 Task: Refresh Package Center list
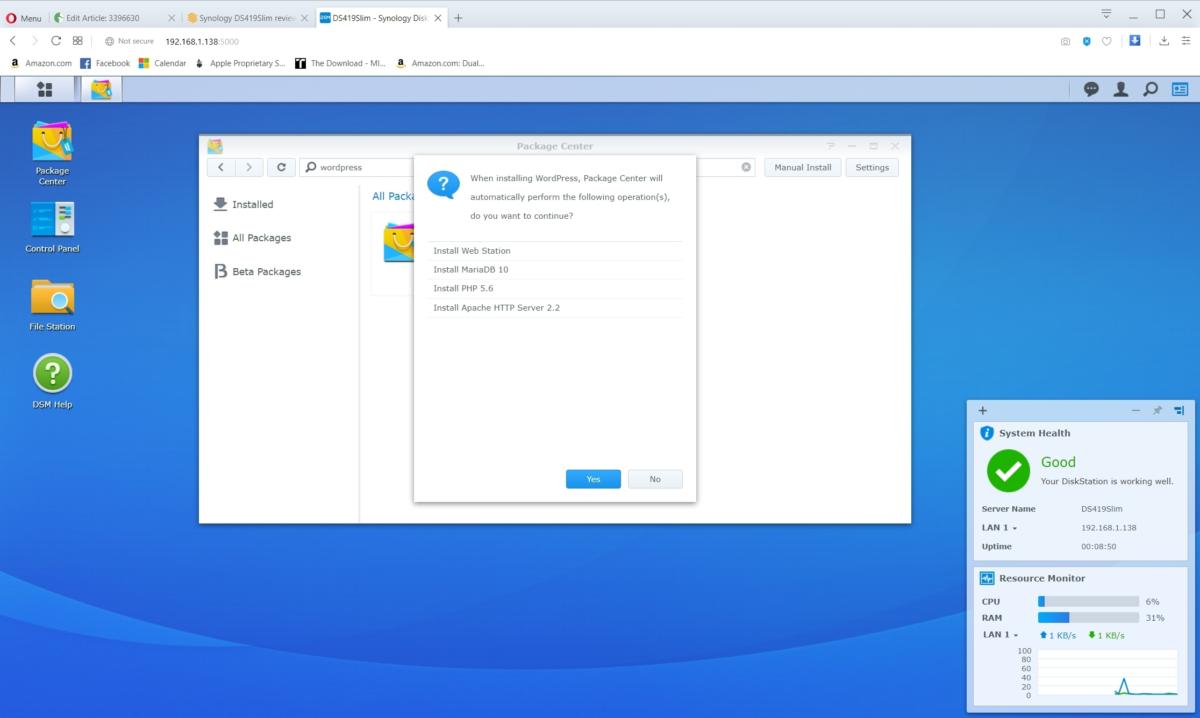pyautogui.click(x=282, y=167)
